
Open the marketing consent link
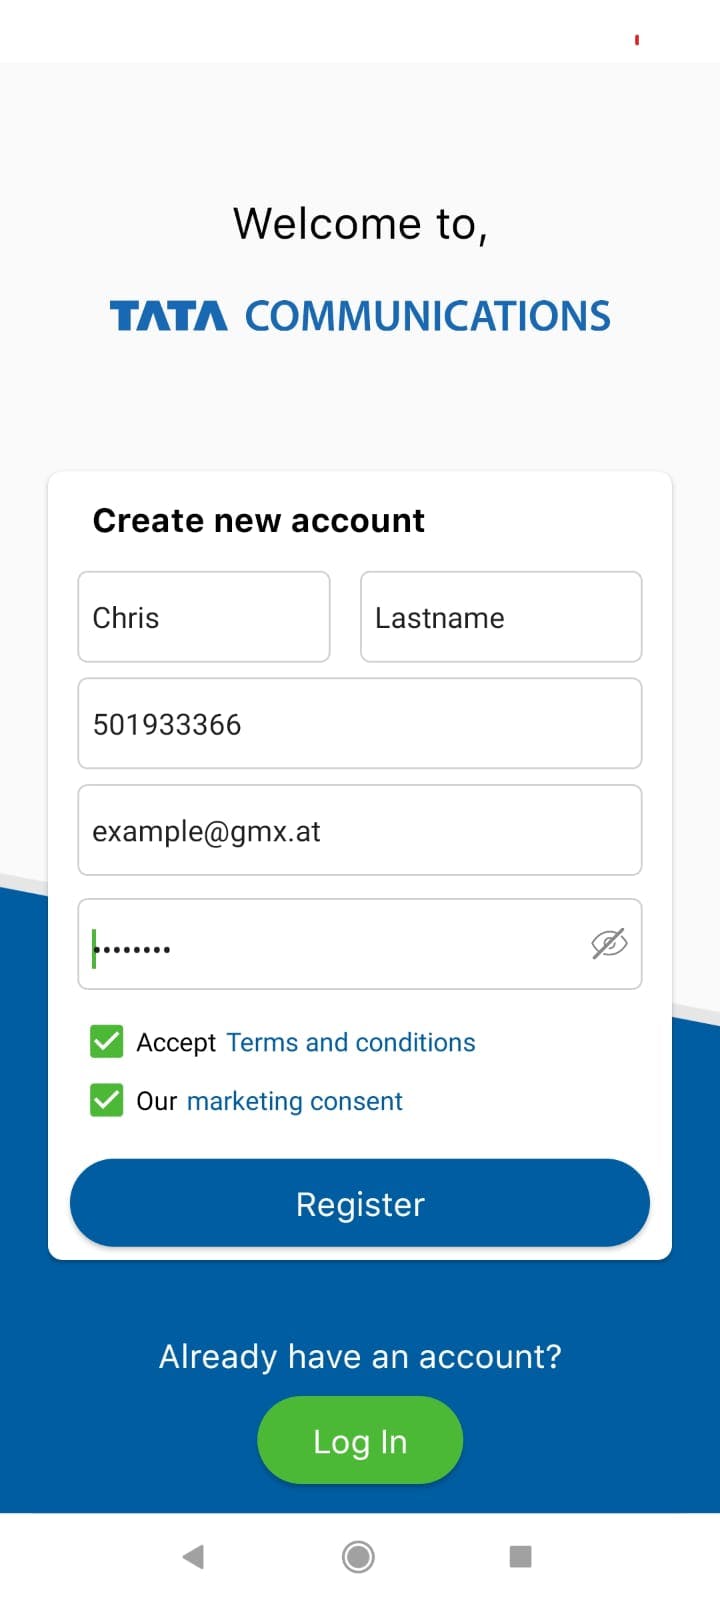295,1101
